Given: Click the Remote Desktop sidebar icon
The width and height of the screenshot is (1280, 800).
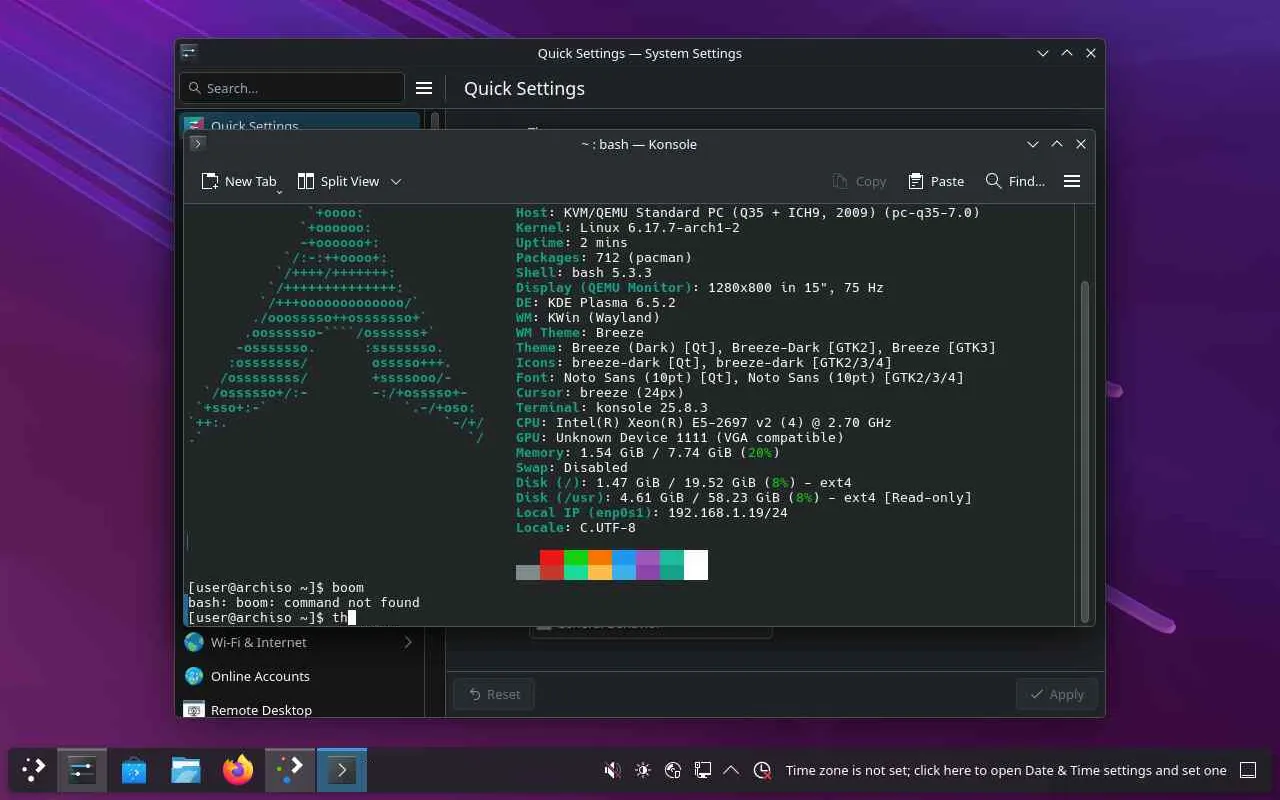Looking at the screenshot, I should (194, 709).
